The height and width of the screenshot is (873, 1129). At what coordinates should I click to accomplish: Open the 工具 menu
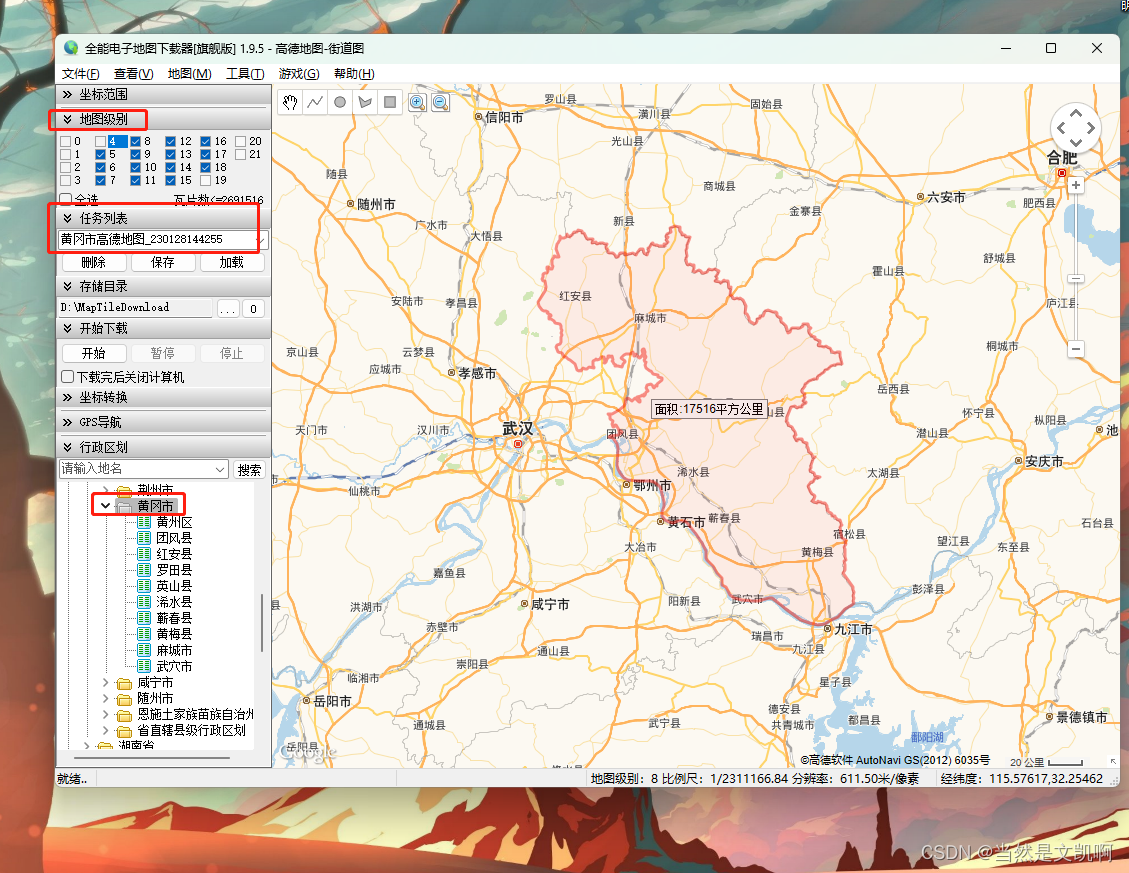coord(244,73)
